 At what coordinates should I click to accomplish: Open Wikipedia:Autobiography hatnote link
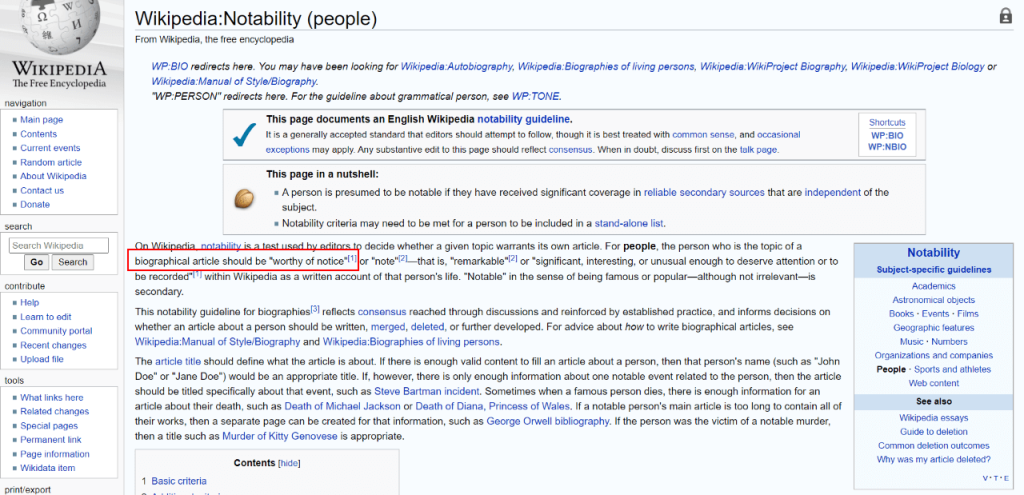[457, 67]
